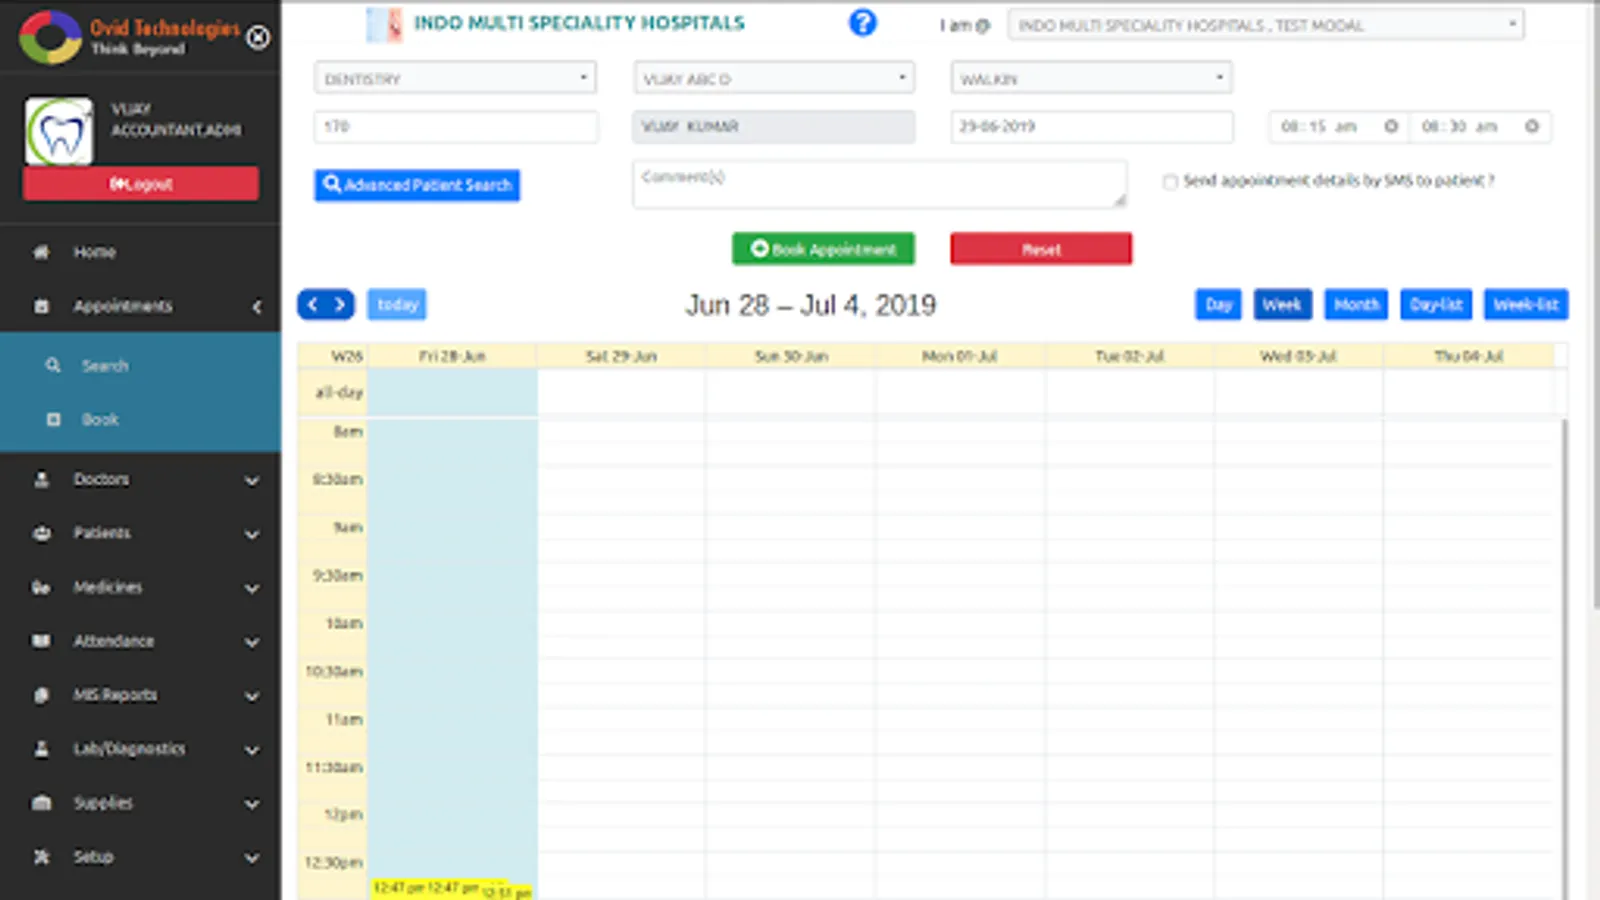Screen dimensions: 1600x900
Task: Click the VIJAY KUMAR patient name field
Action: pyautogui.click(x=774, y=127)
